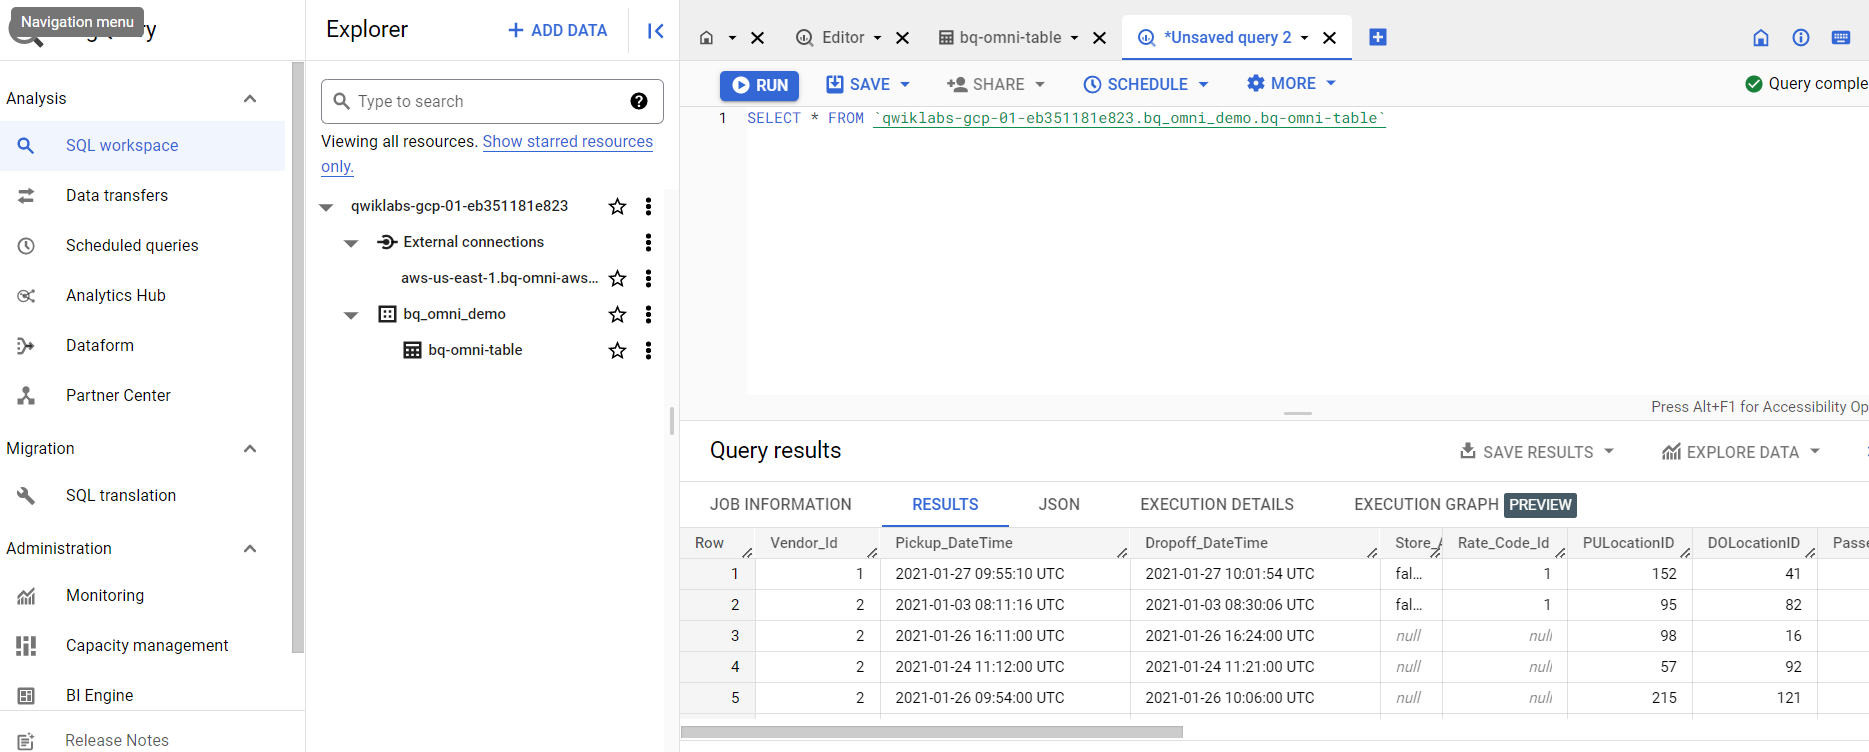Viewport: 1869px width, 752px height.
Task: Click the results horizontal scrollbar
Action: [932, 732]
